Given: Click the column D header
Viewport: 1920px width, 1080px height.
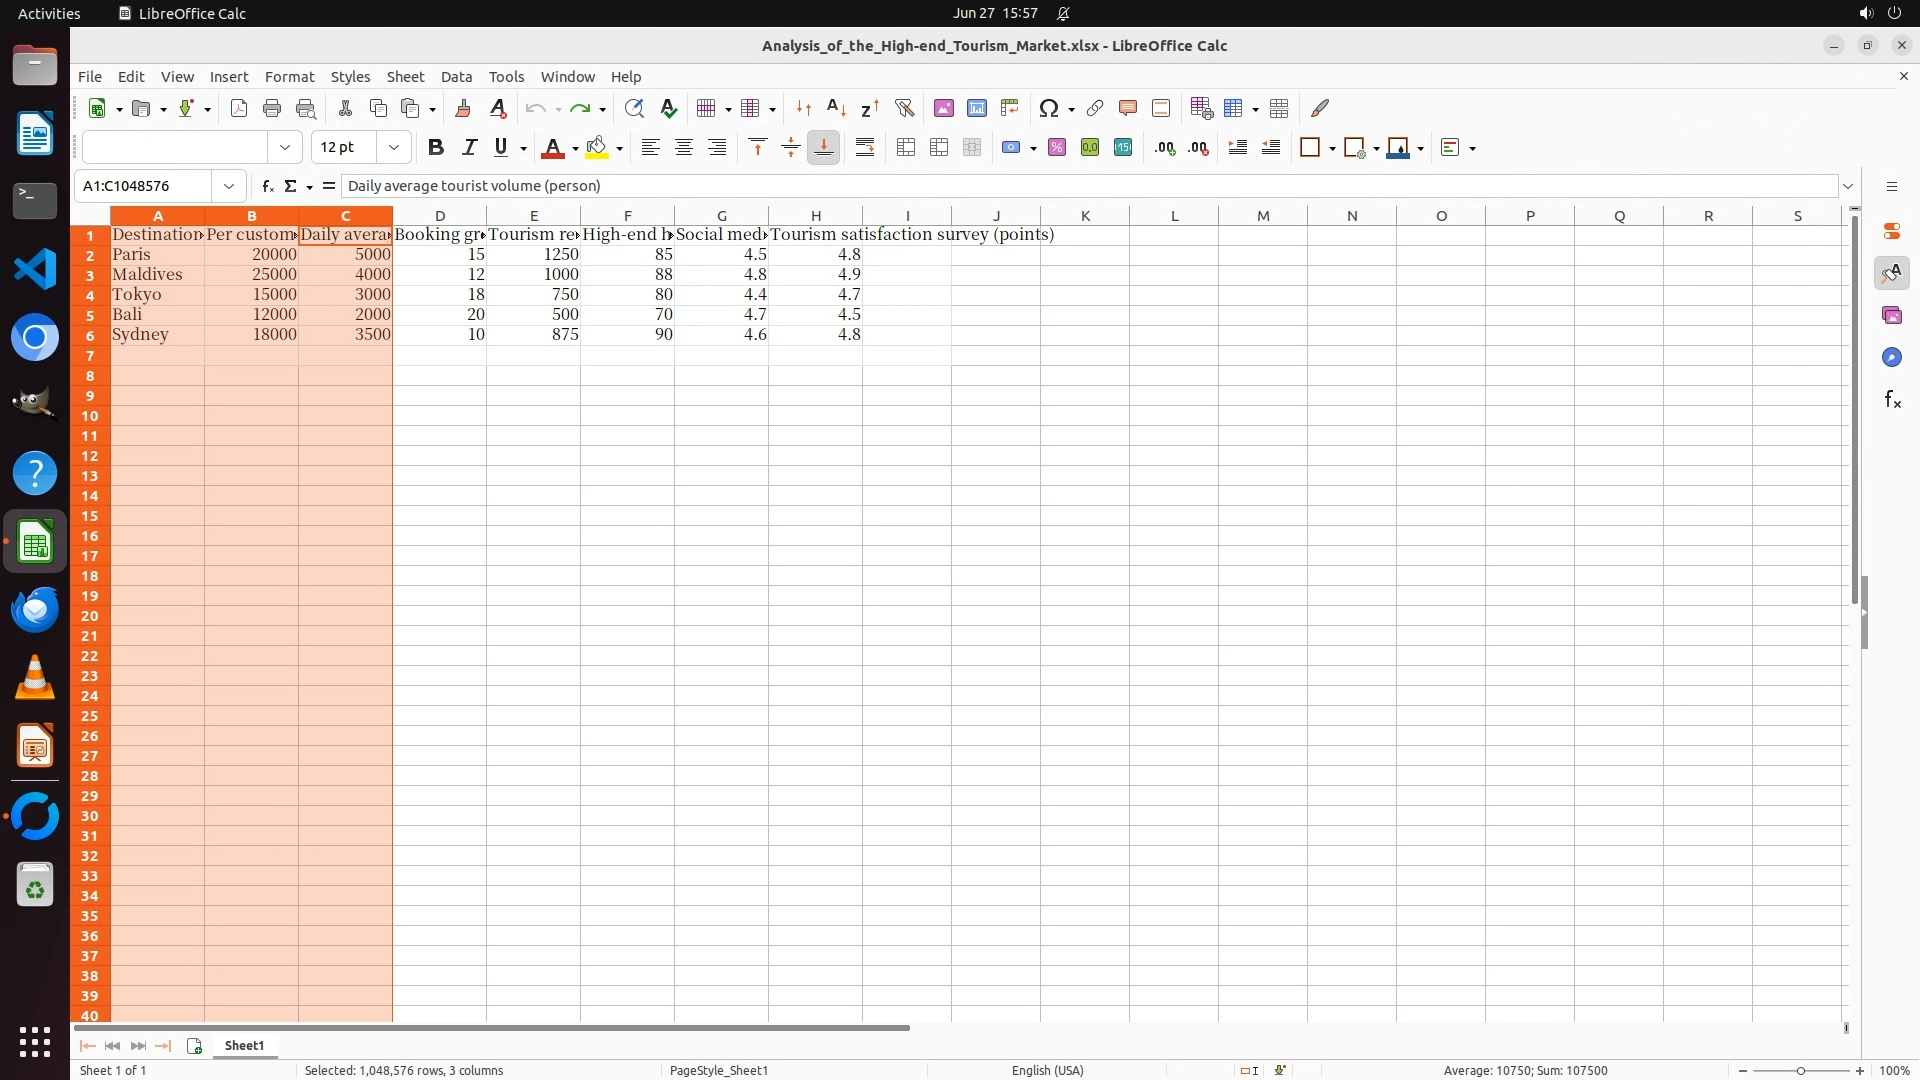Looking at the screenshot, I should click(x=439, y=216).
